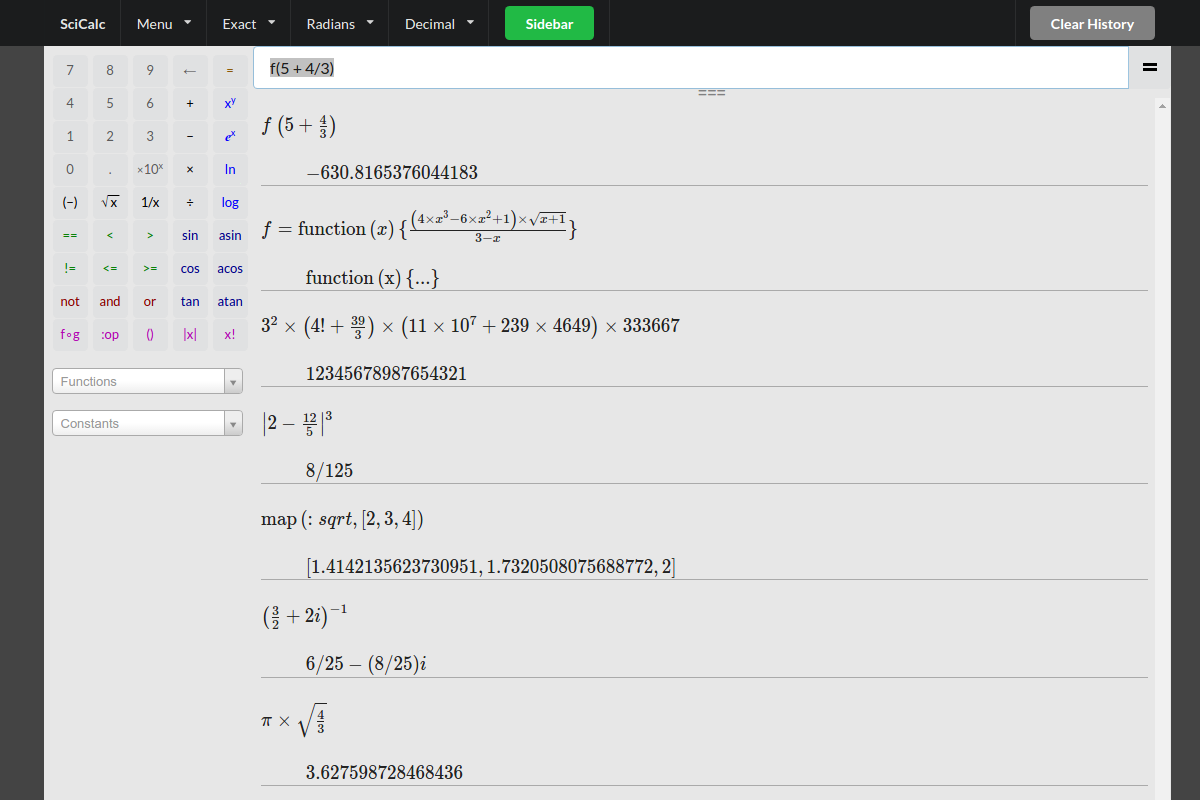Screen dimensions: 1200x800
Task: Open the Radians angle dropdown
Action: pyautogui.click(x=340, y=23)
